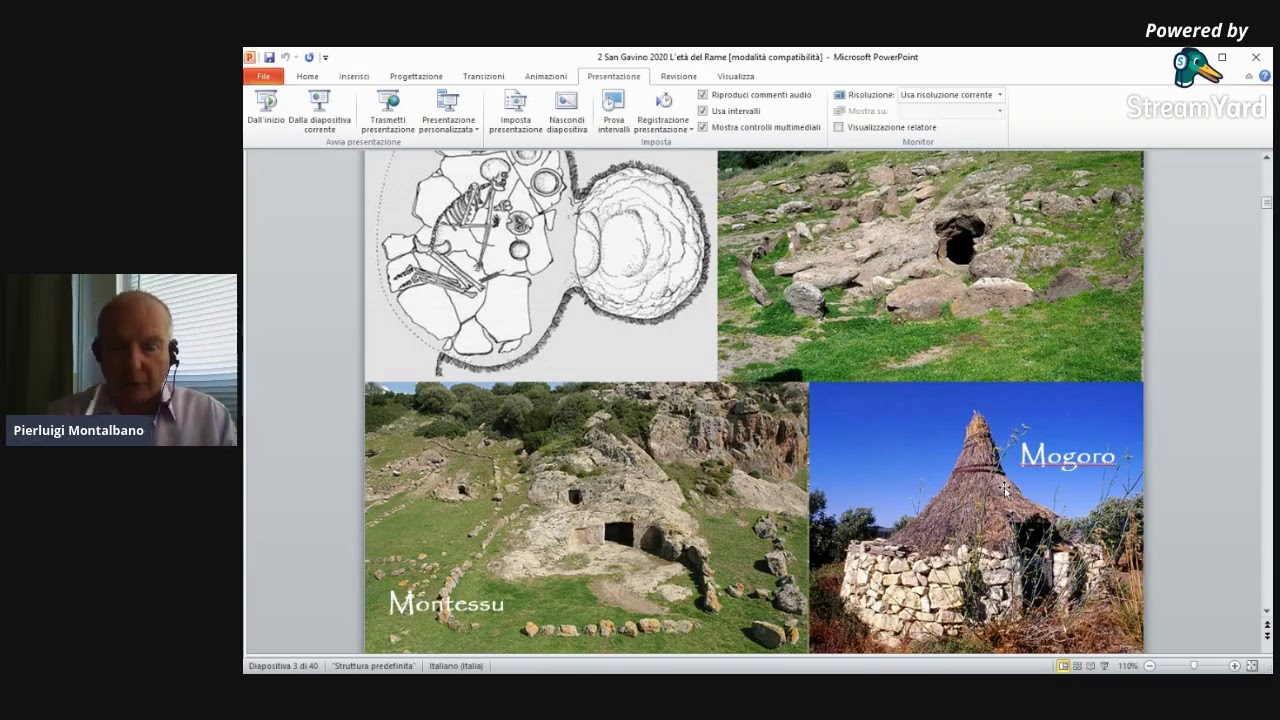
Task: Switch to Reading view icon
Action: pos(1090,666)
